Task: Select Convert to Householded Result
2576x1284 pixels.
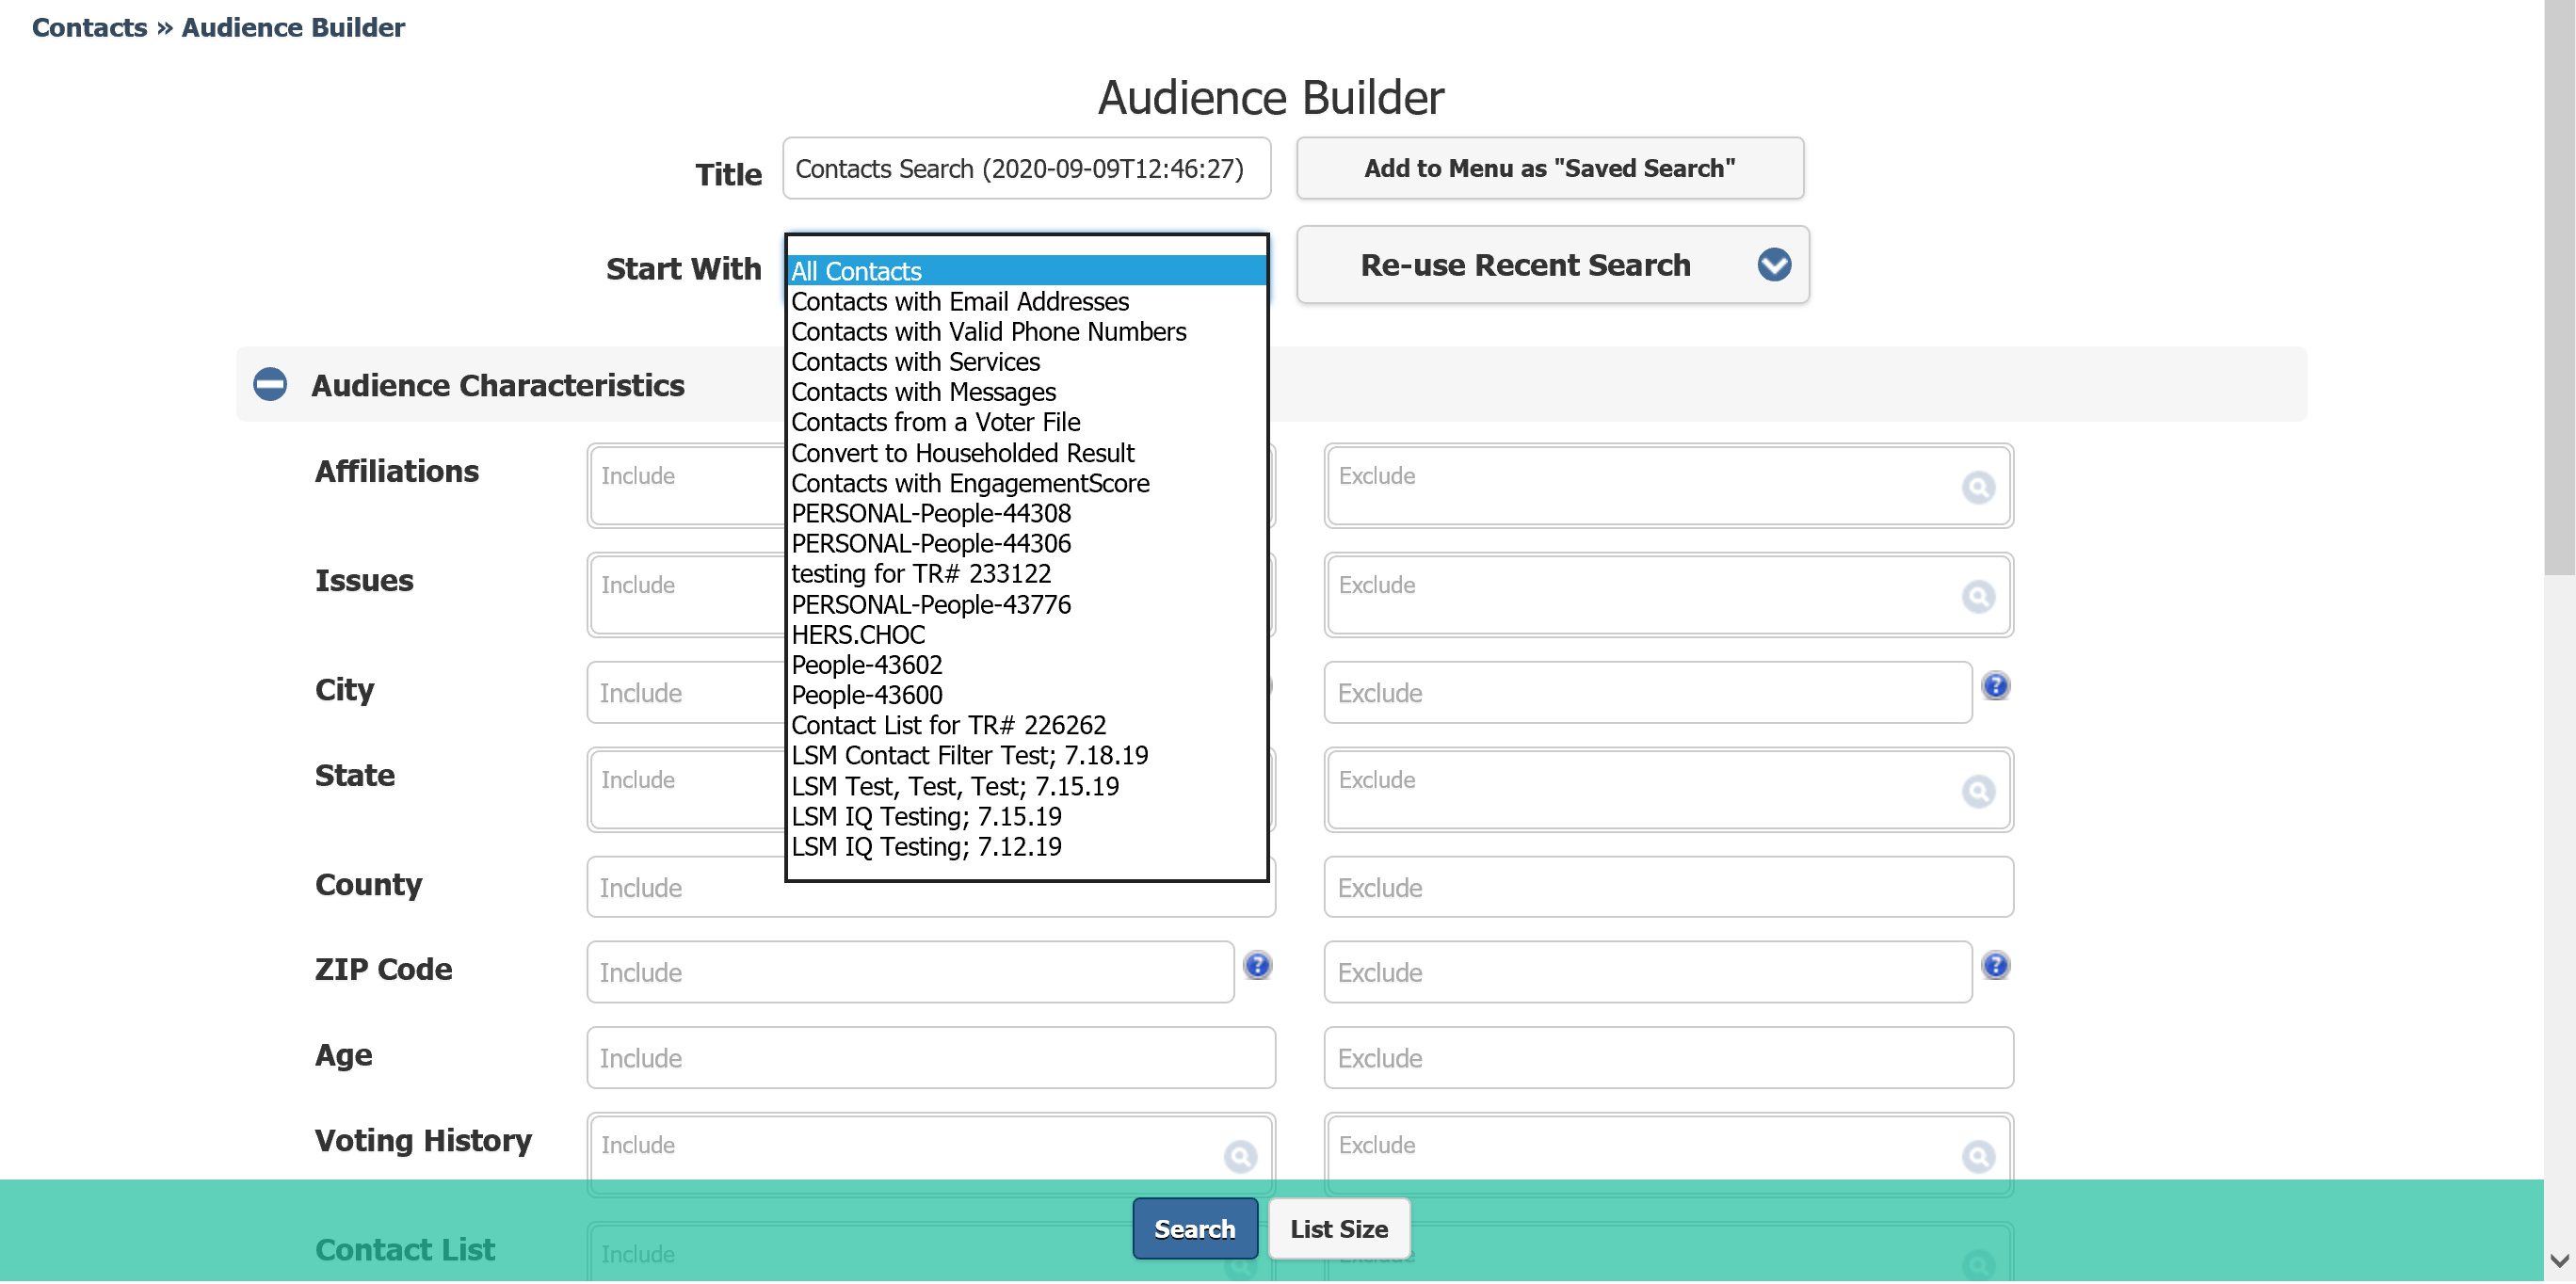Action: click(1027, 453)
